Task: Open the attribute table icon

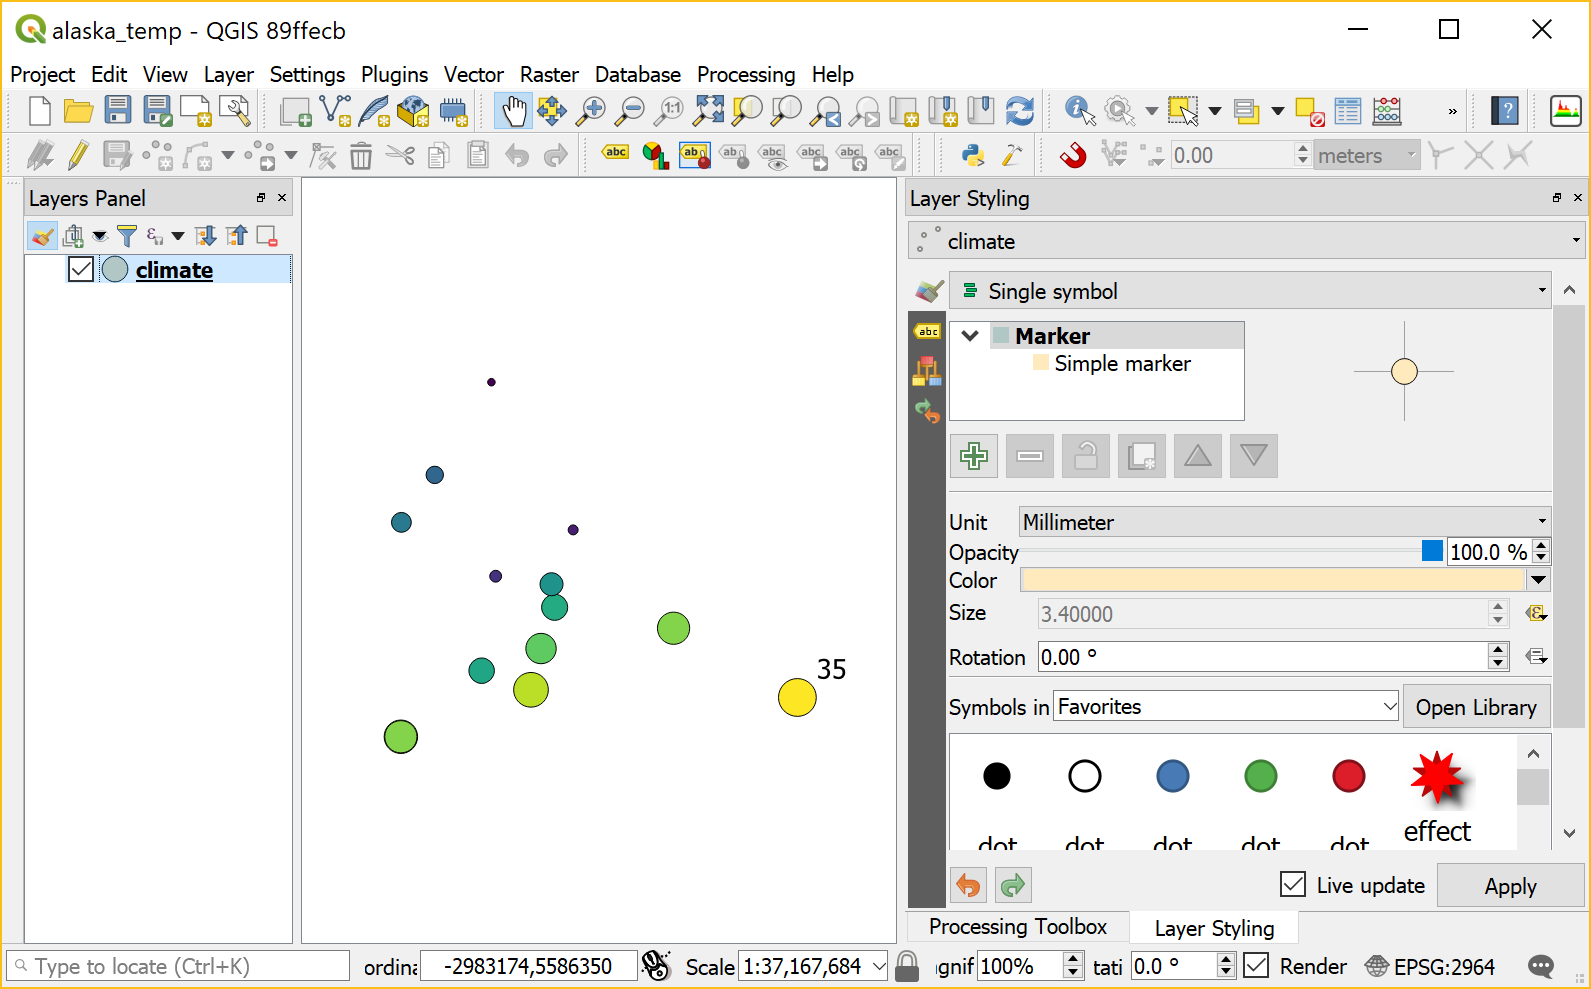Action: pos(1347,111)
